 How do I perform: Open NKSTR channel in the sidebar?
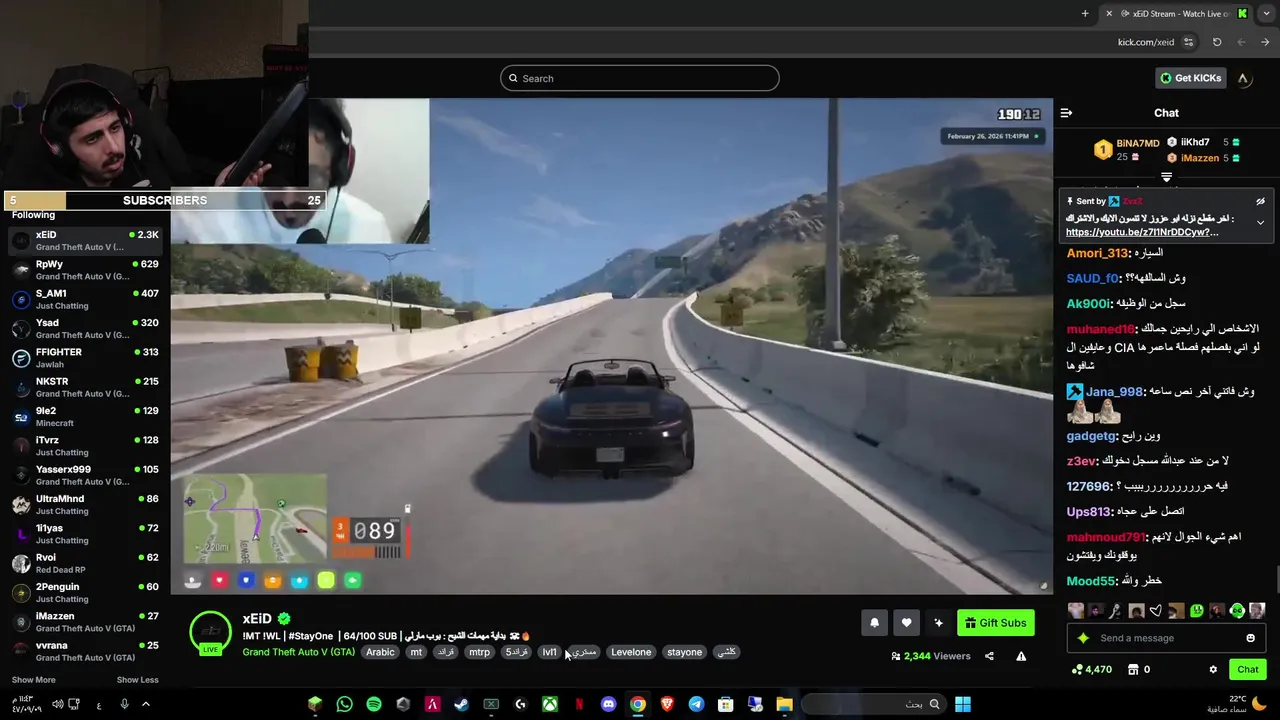tap(85, 387)
